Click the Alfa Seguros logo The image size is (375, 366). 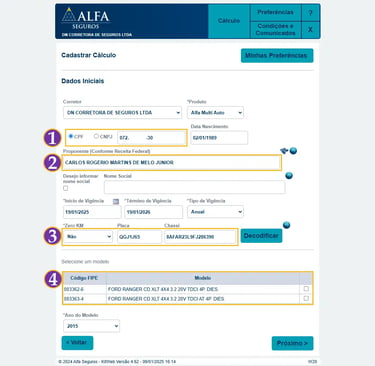pos(86,18)
